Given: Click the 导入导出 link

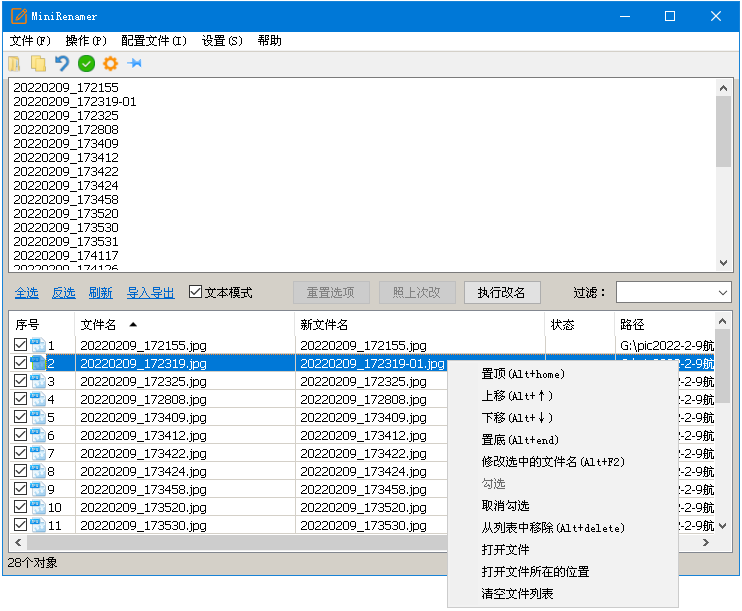Looking at the screenshot, I should 150,293.
